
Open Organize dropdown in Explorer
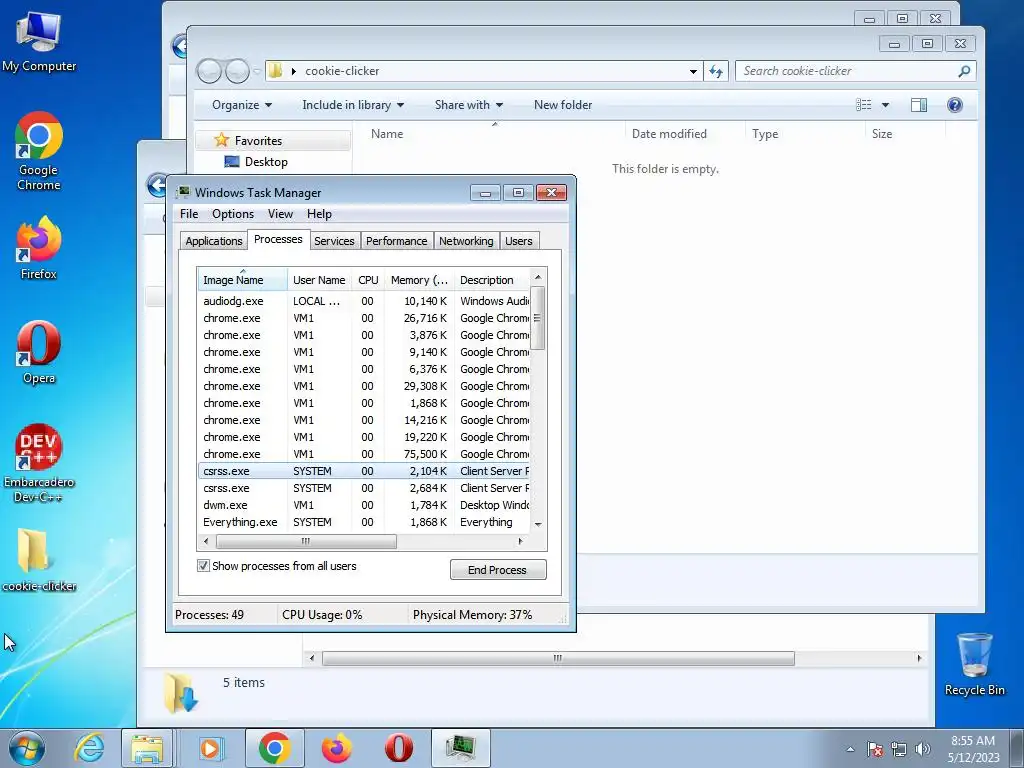click(242, 105)
